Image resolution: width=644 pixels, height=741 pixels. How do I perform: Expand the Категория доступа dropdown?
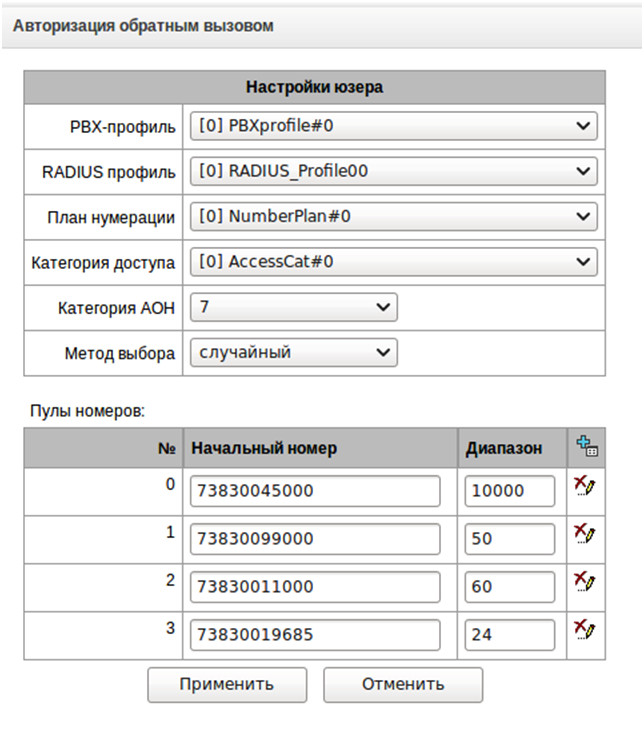tap(394, 262)
